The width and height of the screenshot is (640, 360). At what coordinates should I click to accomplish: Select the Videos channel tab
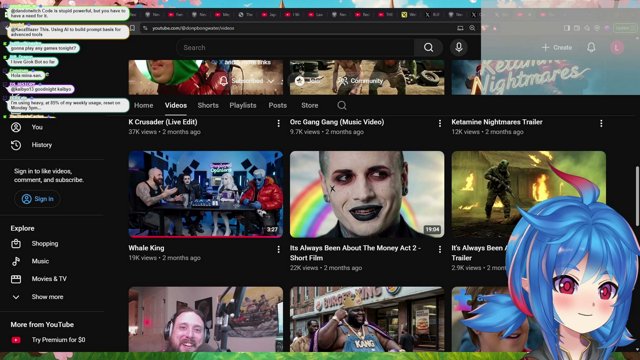pos(176,105)
